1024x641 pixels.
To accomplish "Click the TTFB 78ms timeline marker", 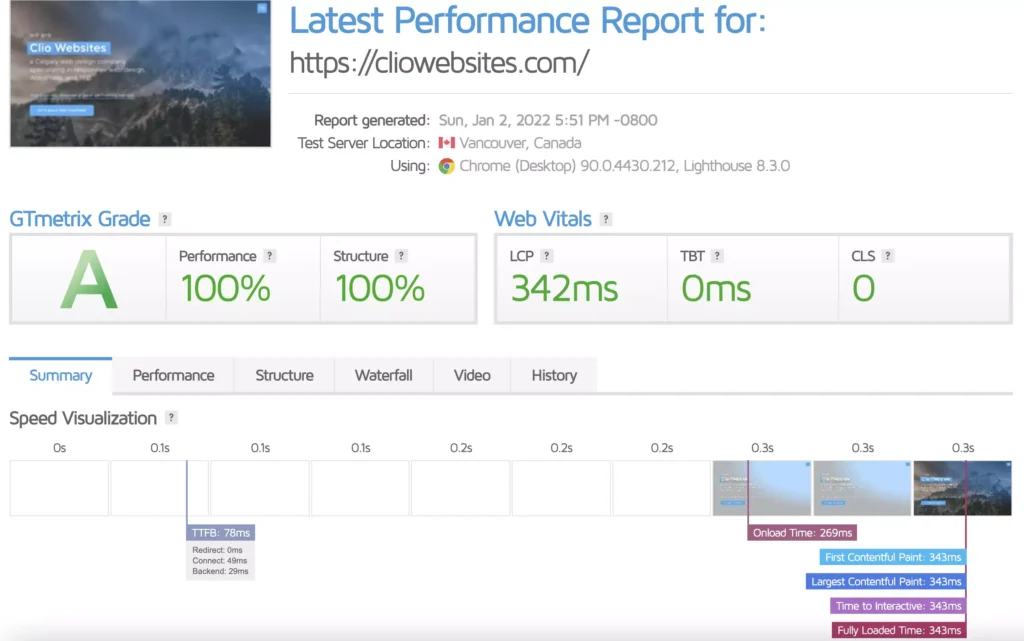I will point(221,533).
